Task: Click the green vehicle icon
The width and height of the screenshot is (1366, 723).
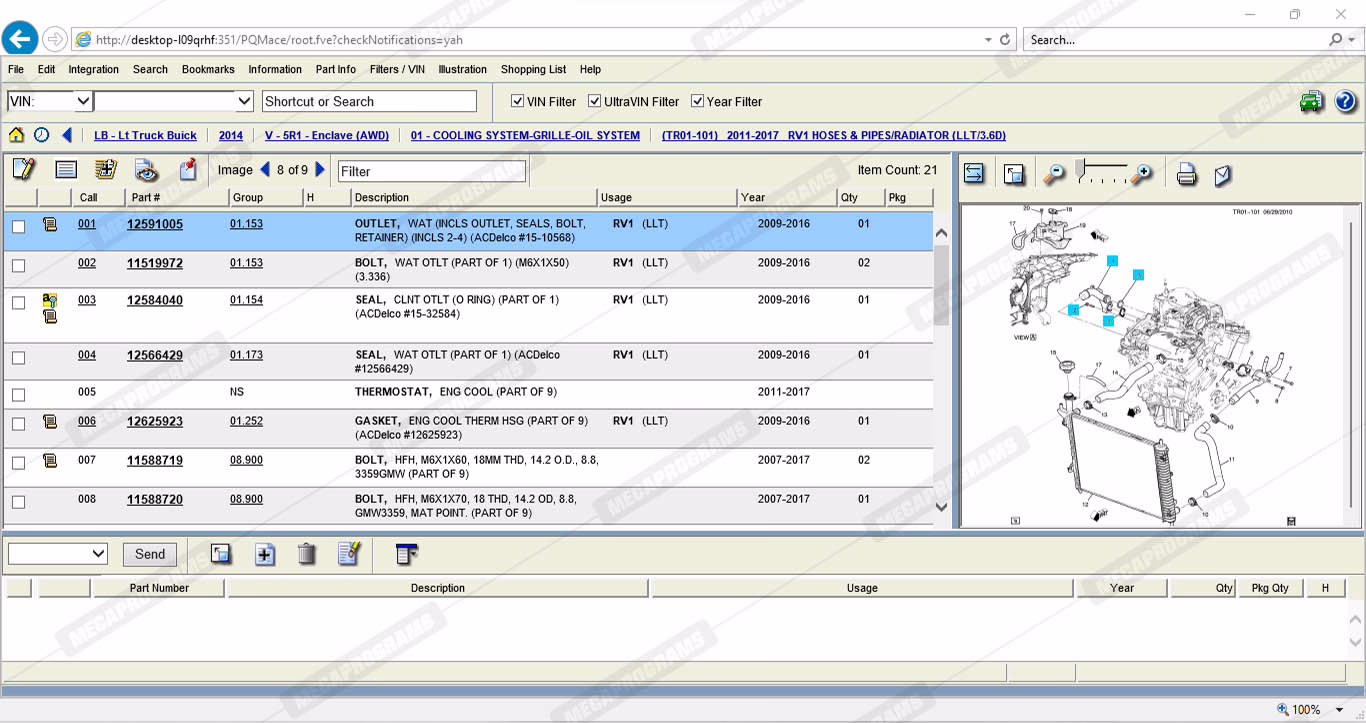Action: tap(1311, 101)
